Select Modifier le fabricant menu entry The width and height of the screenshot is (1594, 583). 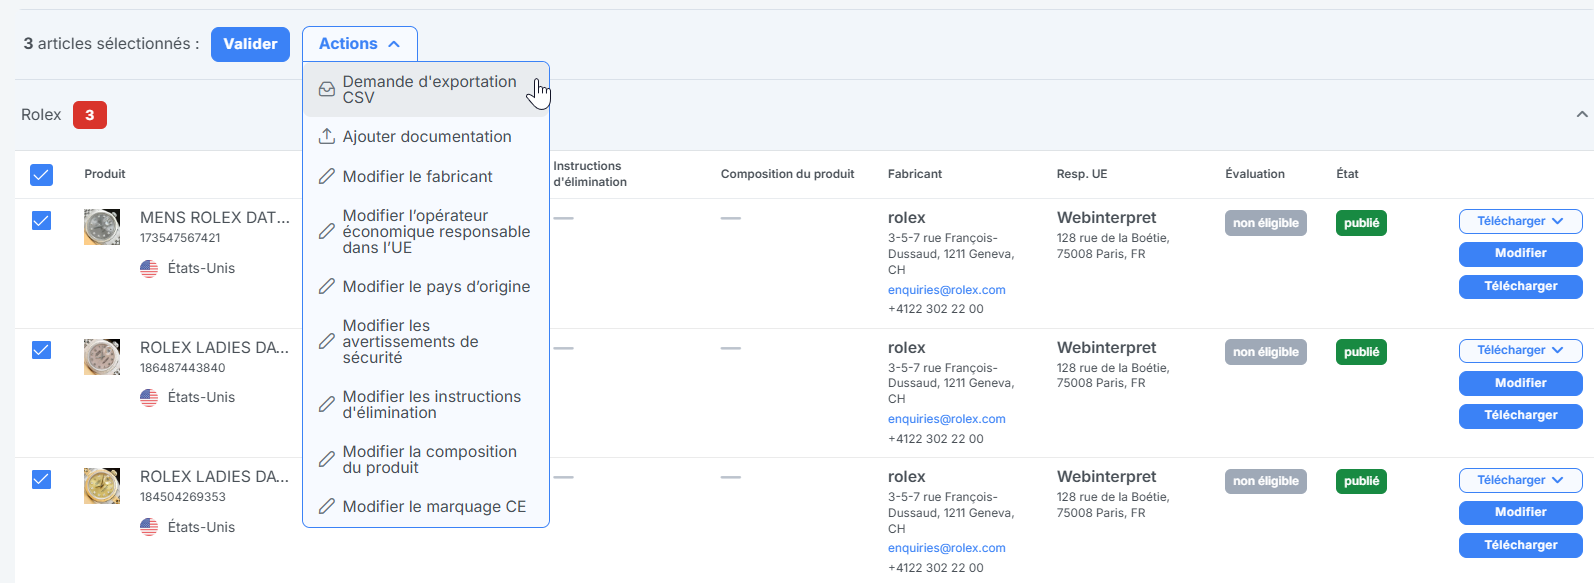(x=426, y=176)
